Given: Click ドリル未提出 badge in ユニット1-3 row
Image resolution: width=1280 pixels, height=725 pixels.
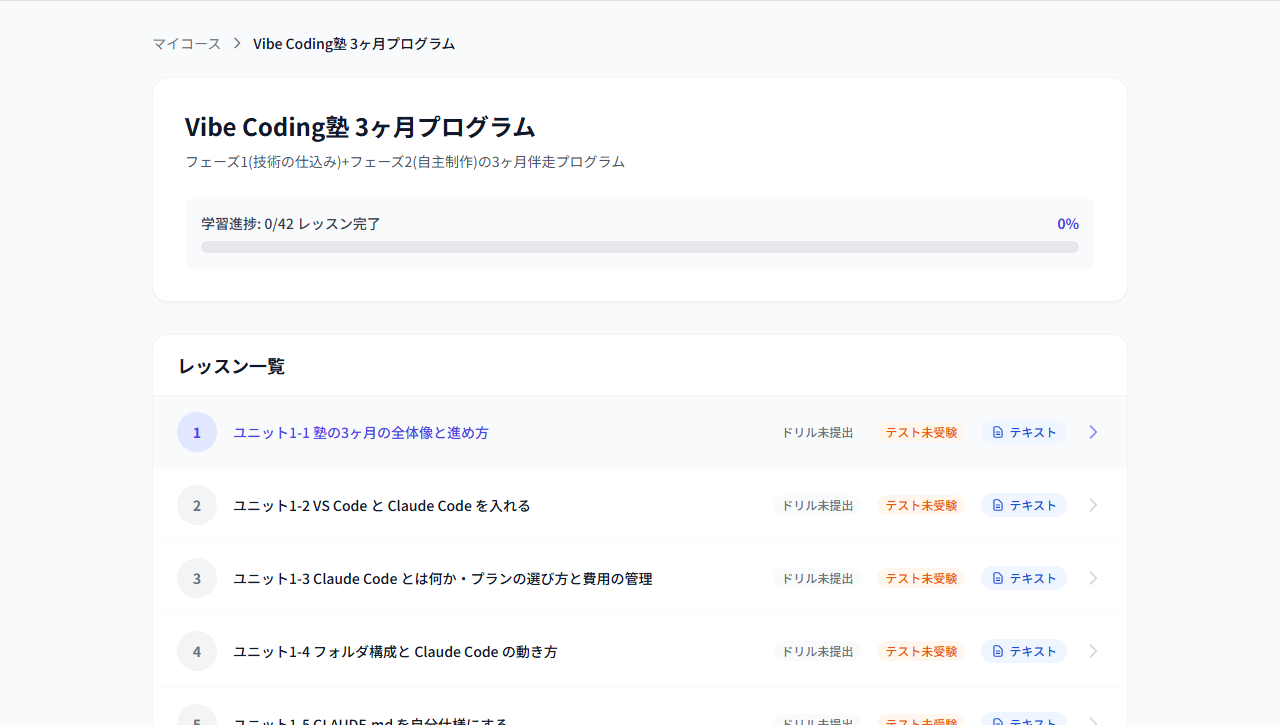Looking at the screenshot, I should click(817, 578).
